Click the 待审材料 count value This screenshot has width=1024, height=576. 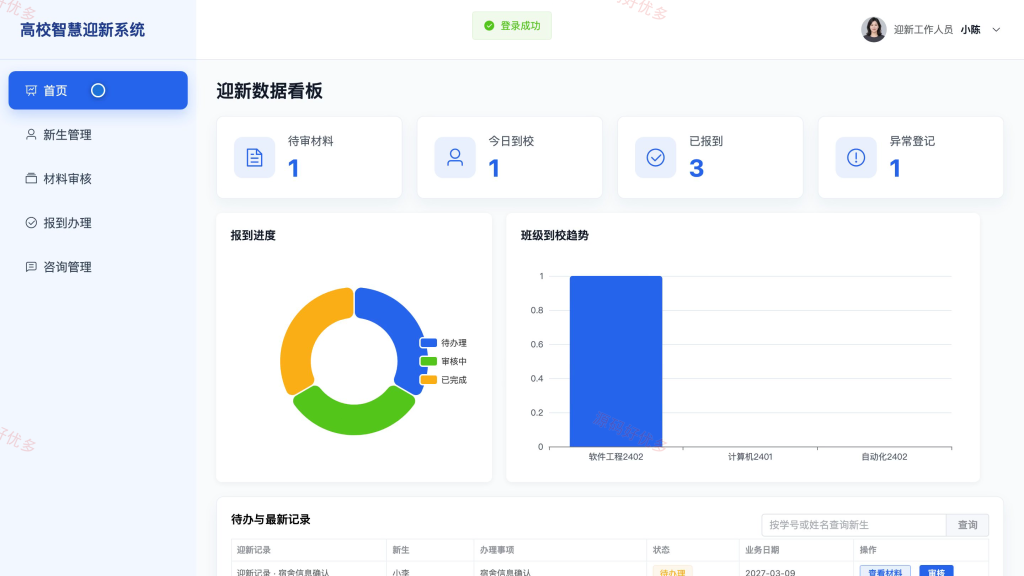pyautogui.click(x=293, y=168)
